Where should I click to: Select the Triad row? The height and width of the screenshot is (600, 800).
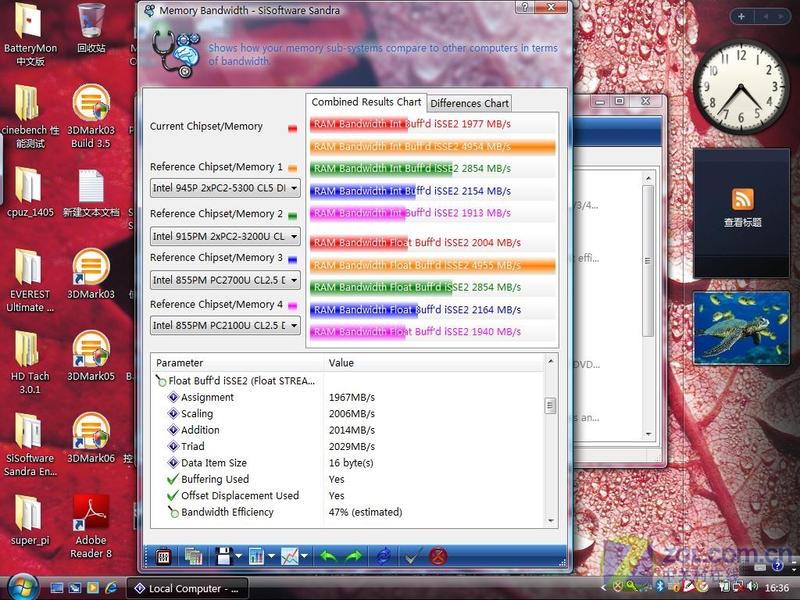point(347,446)
